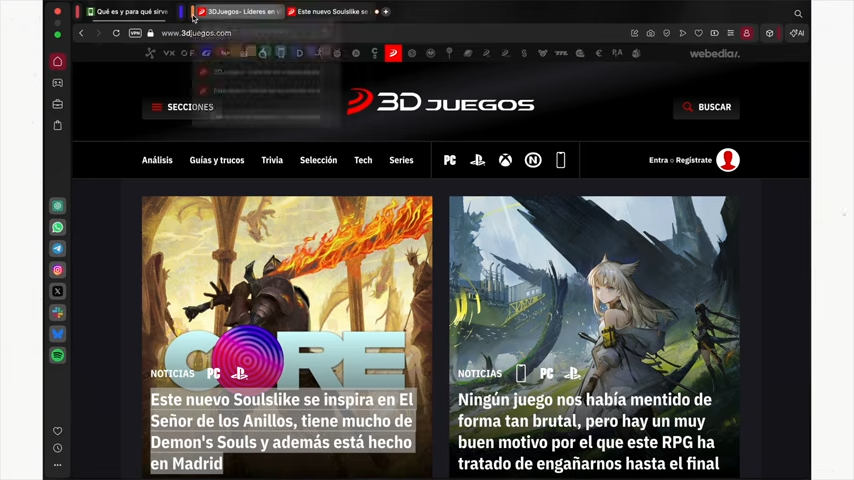Open the shopping bag icon in sidebar
The width and height of the screenshot is (854, 480).
pos(58,125)
